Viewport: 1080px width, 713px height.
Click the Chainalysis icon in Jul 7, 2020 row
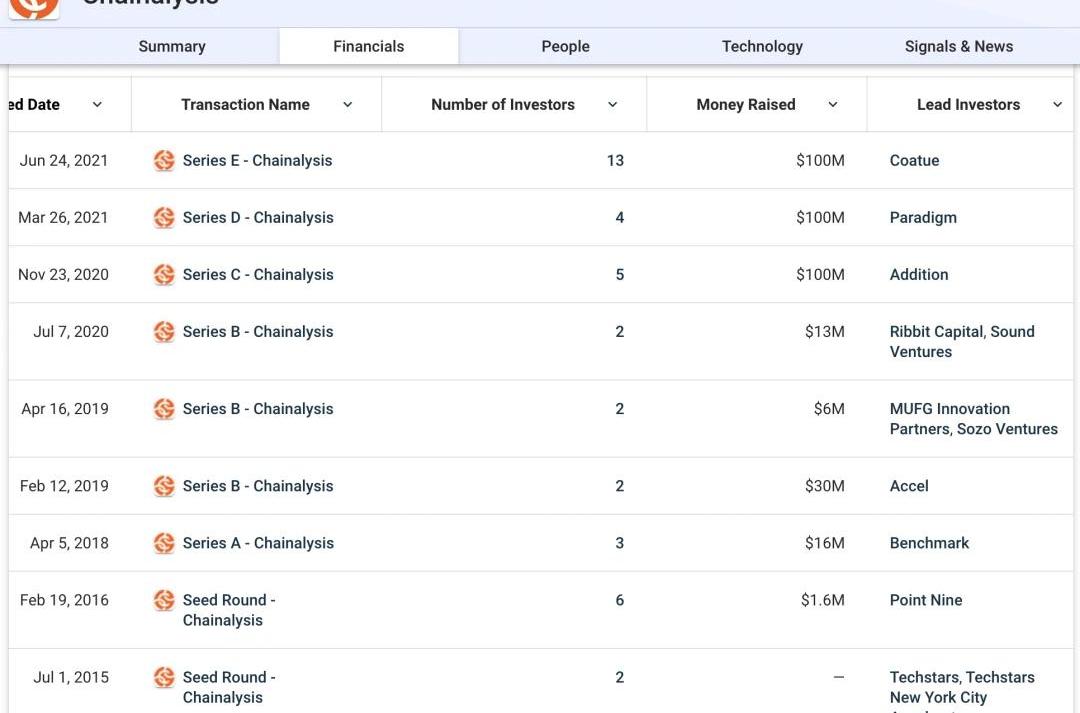click(164, 332)
